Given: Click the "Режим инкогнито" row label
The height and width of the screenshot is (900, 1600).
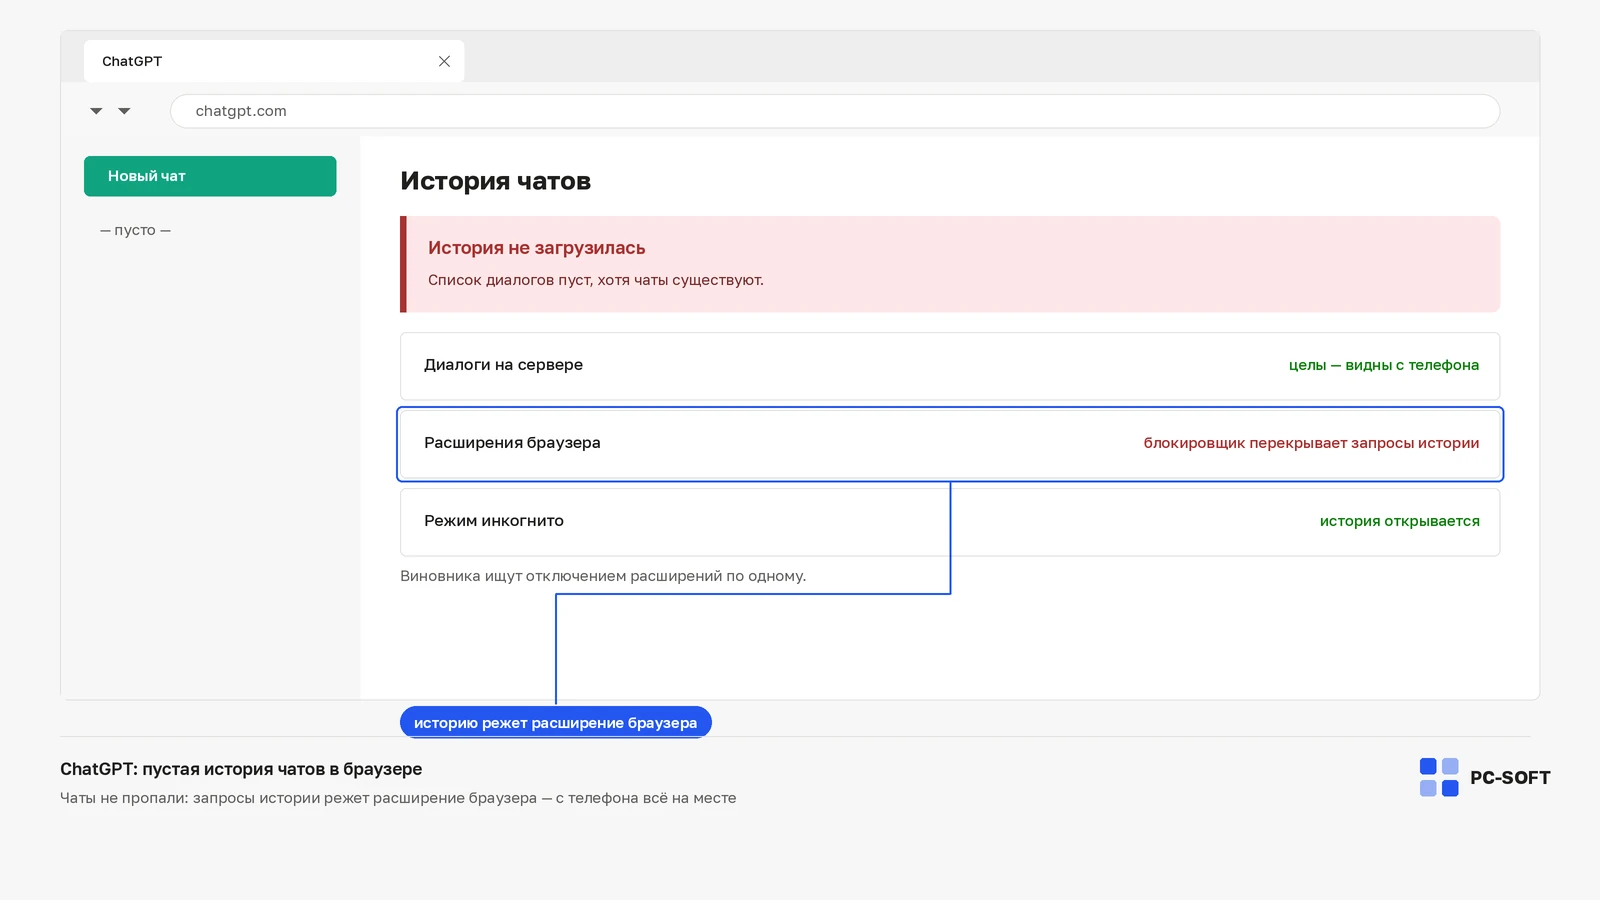Looking at the screenshot, I should [x=494, y=521].
